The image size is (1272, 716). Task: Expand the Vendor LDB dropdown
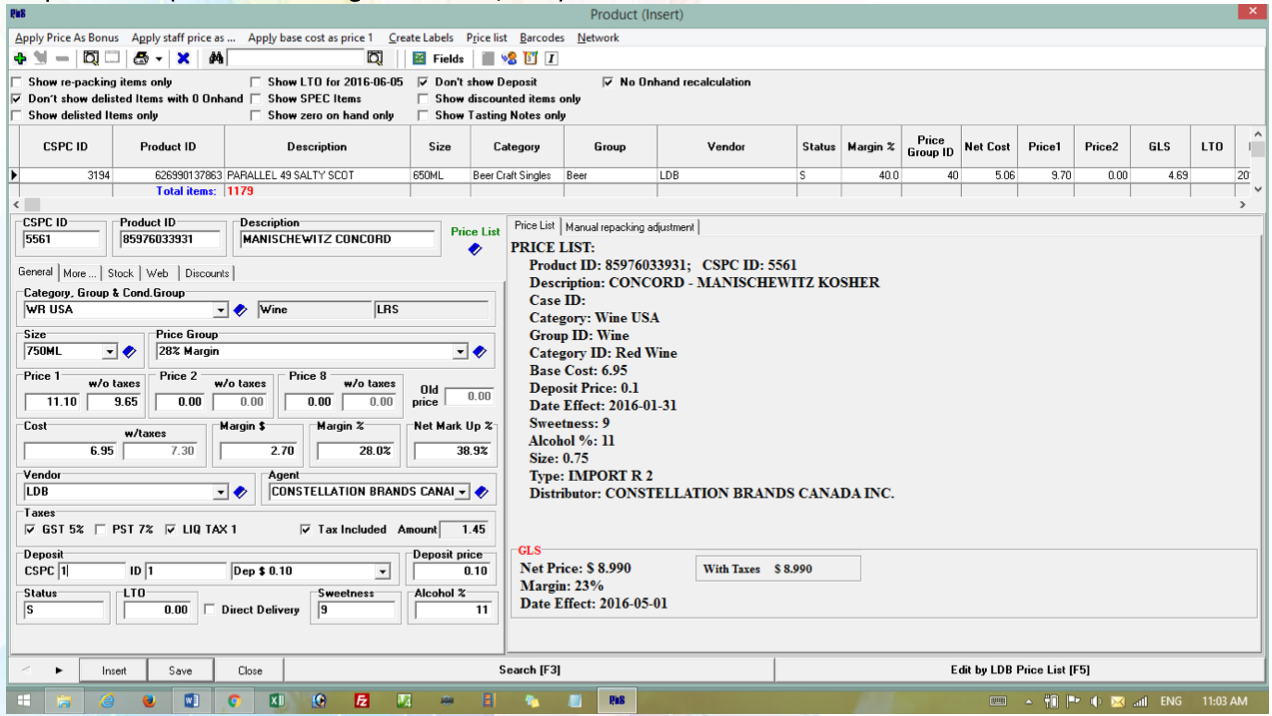tap(221, 492)
